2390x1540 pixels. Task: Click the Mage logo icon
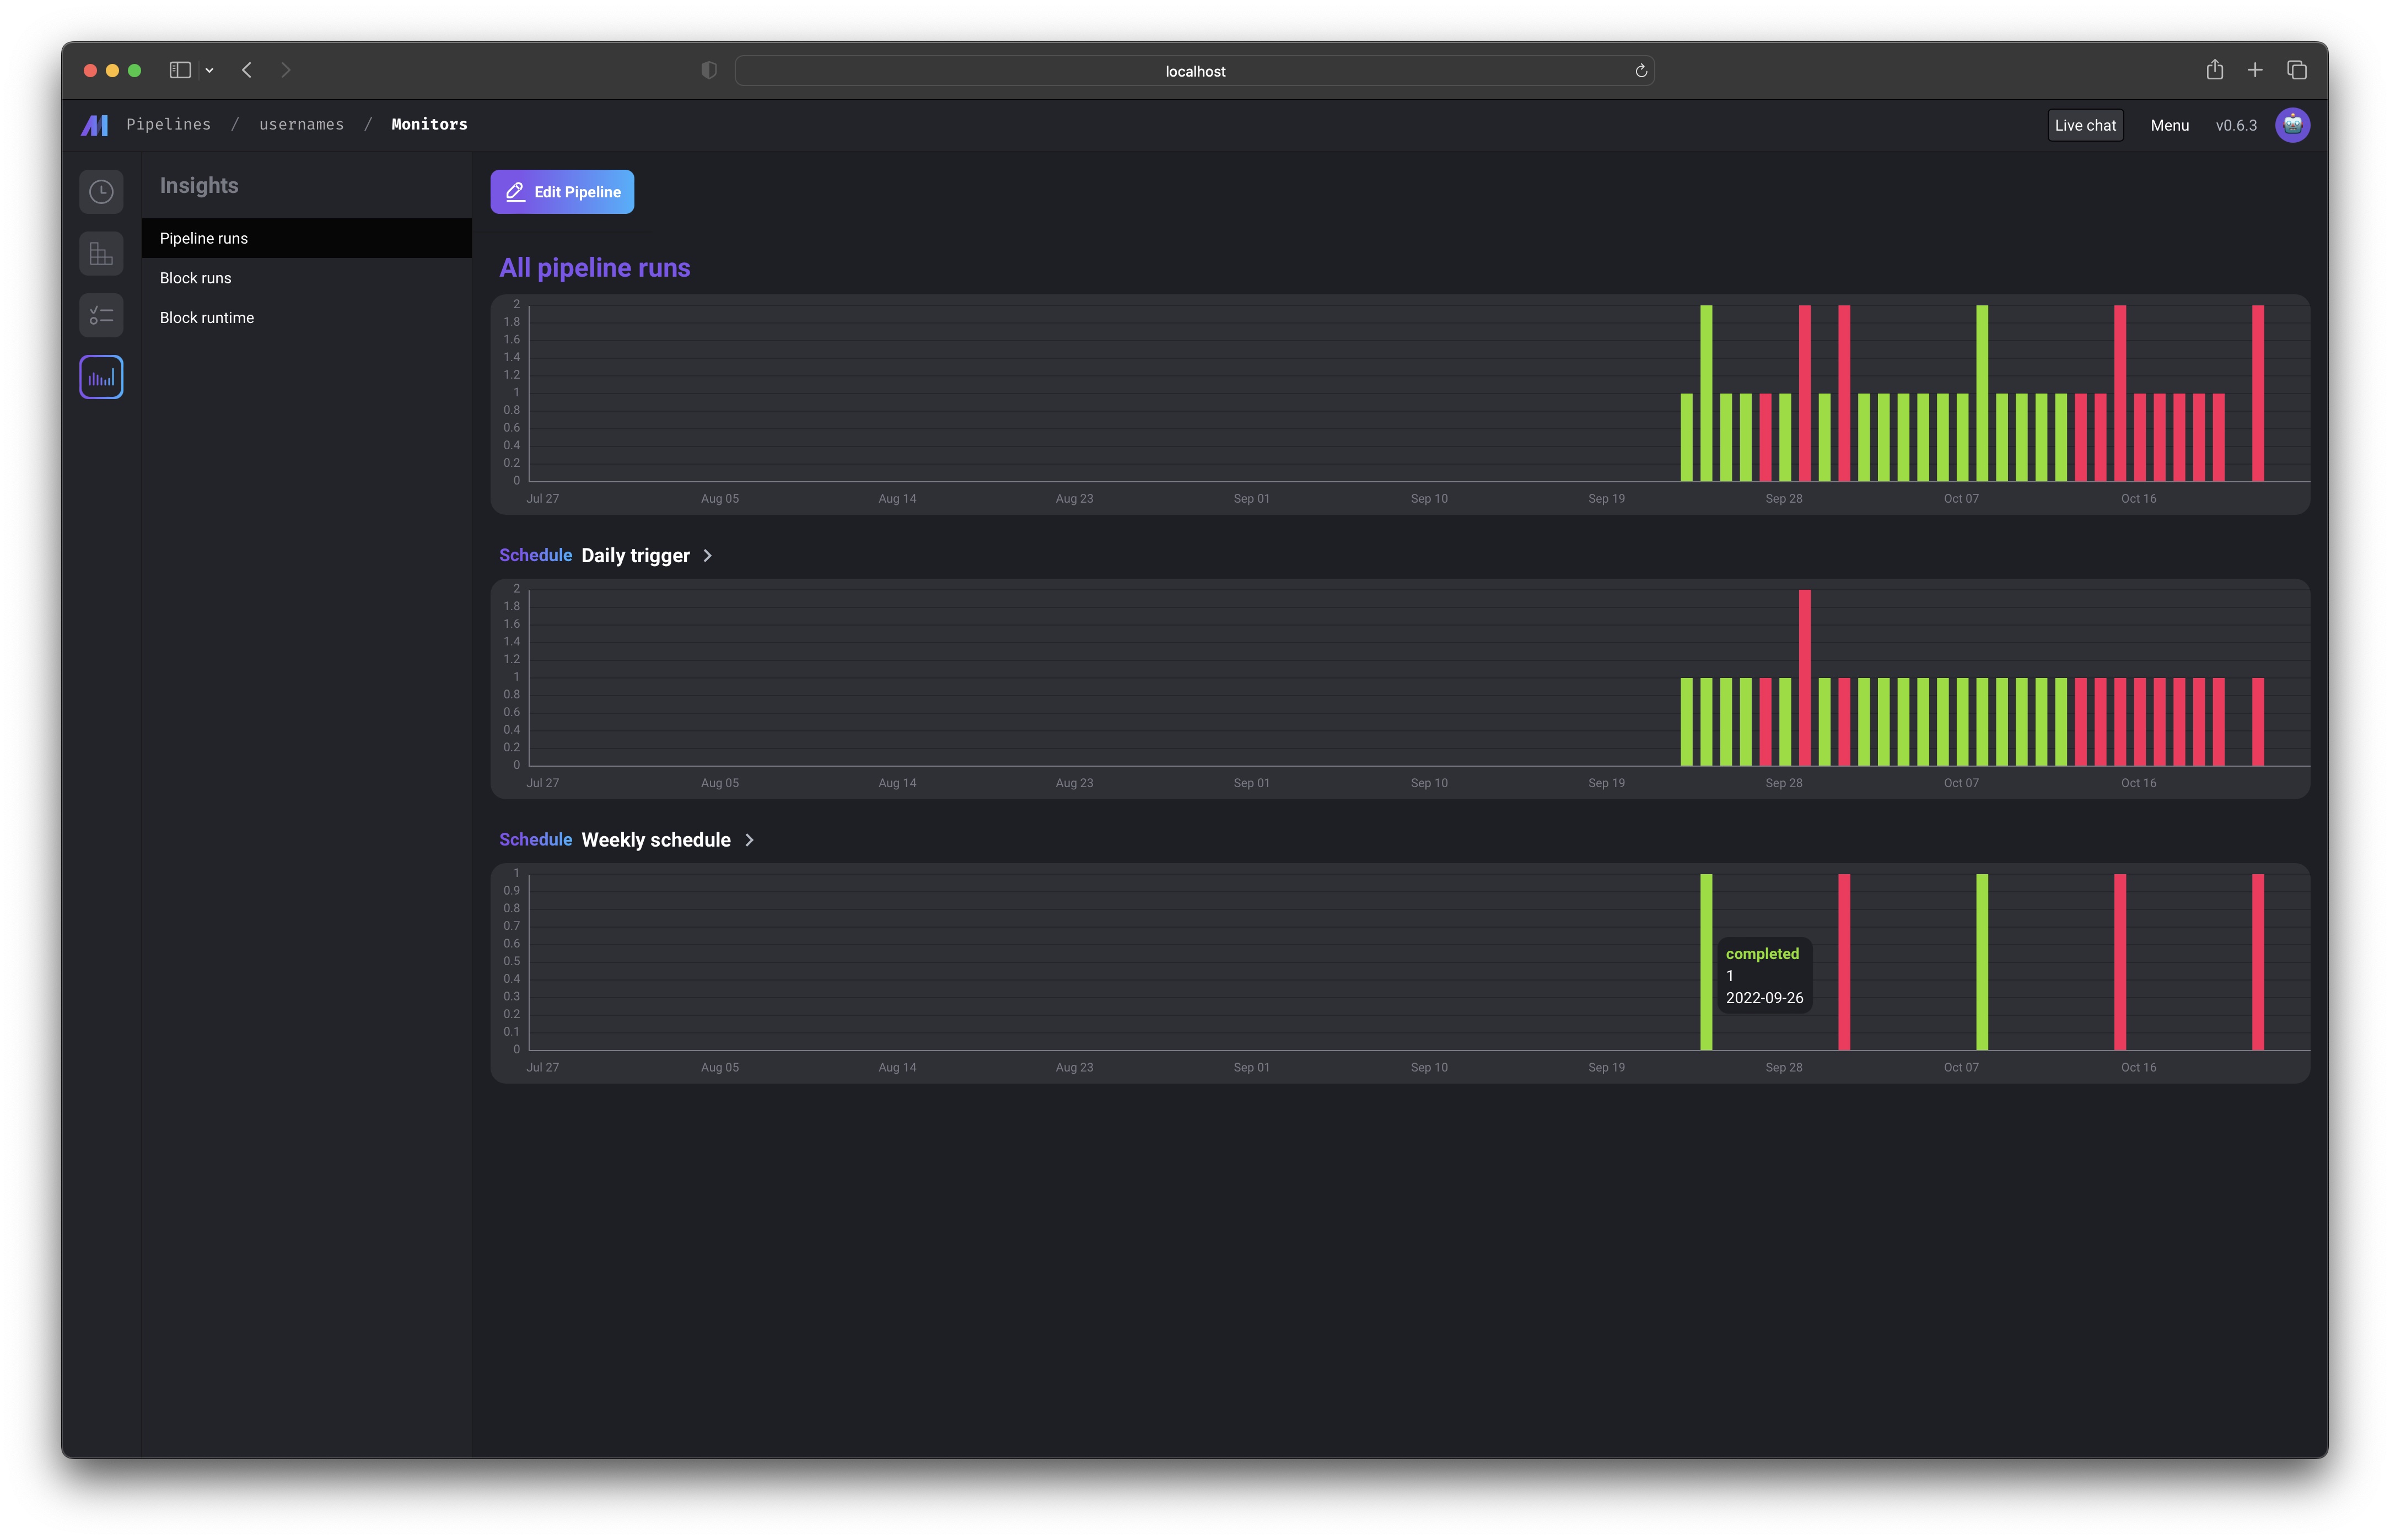95,125
